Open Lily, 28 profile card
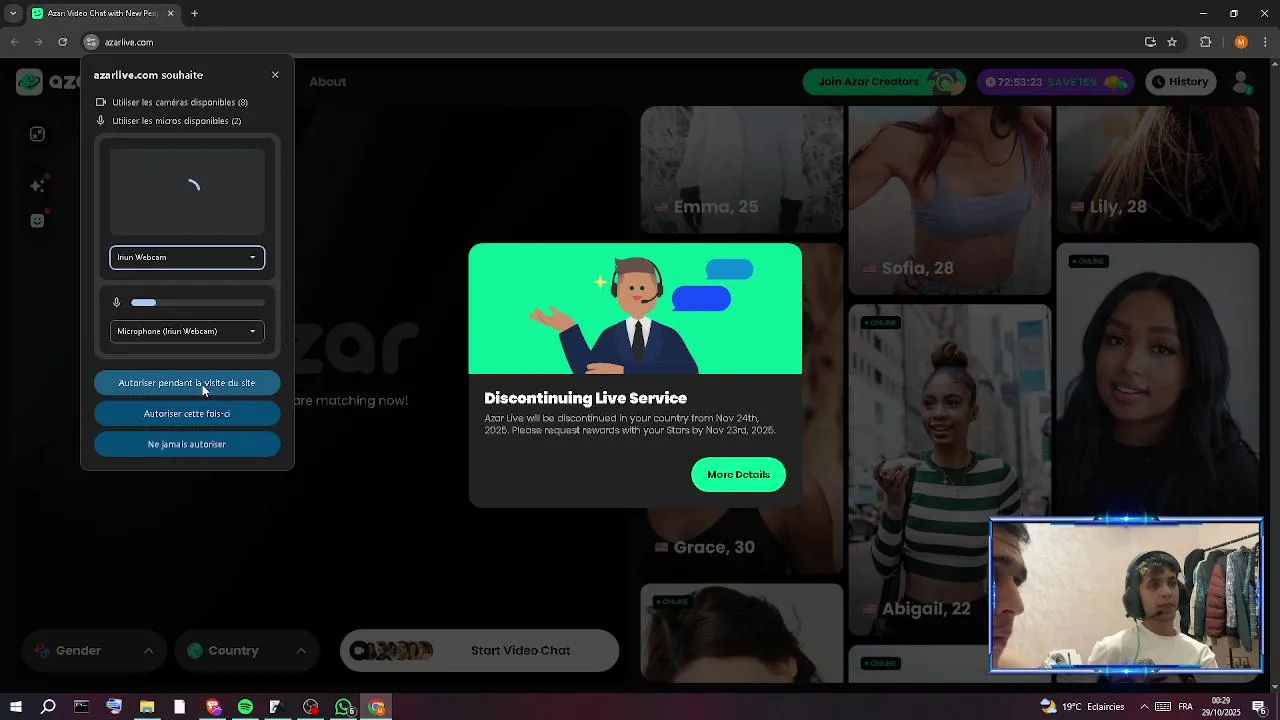Image resolution: width=1280 pixels, height=720 pixels. (x=1158, y=170)
